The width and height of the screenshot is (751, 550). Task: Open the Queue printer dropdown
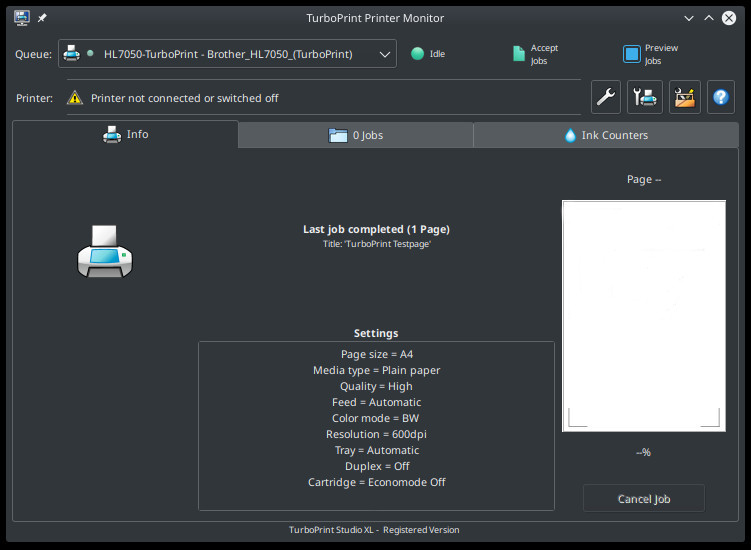[x=227, y=54]
